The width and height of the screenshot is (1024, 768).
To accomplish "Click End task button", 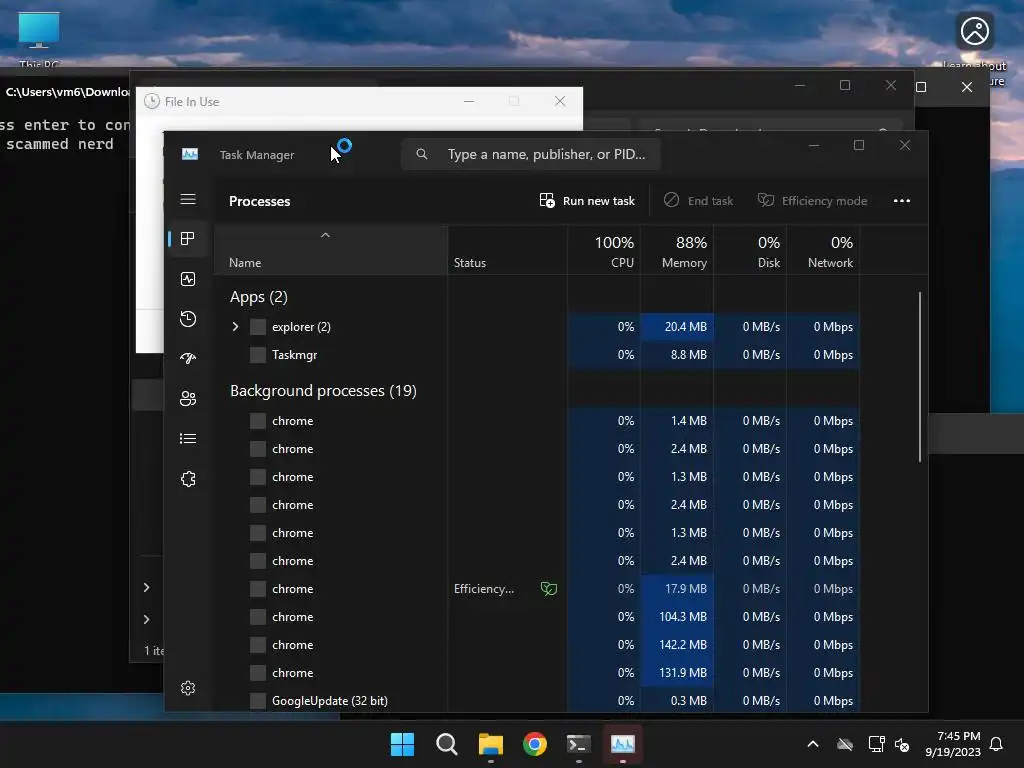I will click(x=699, y=200).
